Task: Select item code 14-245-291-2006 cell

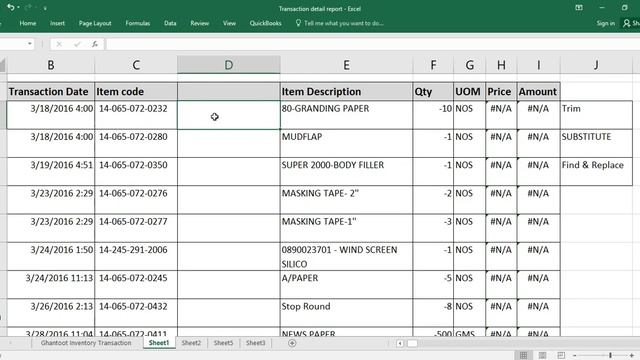Action: coord(136,256)
